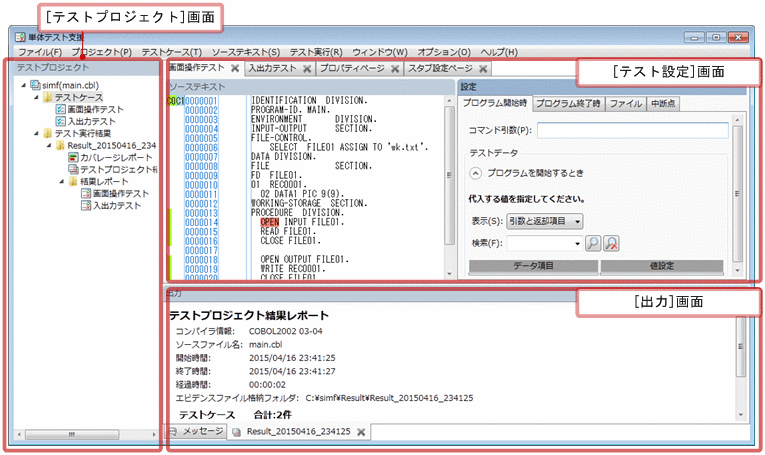765x455 pixels.
Task: Click the 00:00:02 elapsed time value
Action: click(267, 384)
